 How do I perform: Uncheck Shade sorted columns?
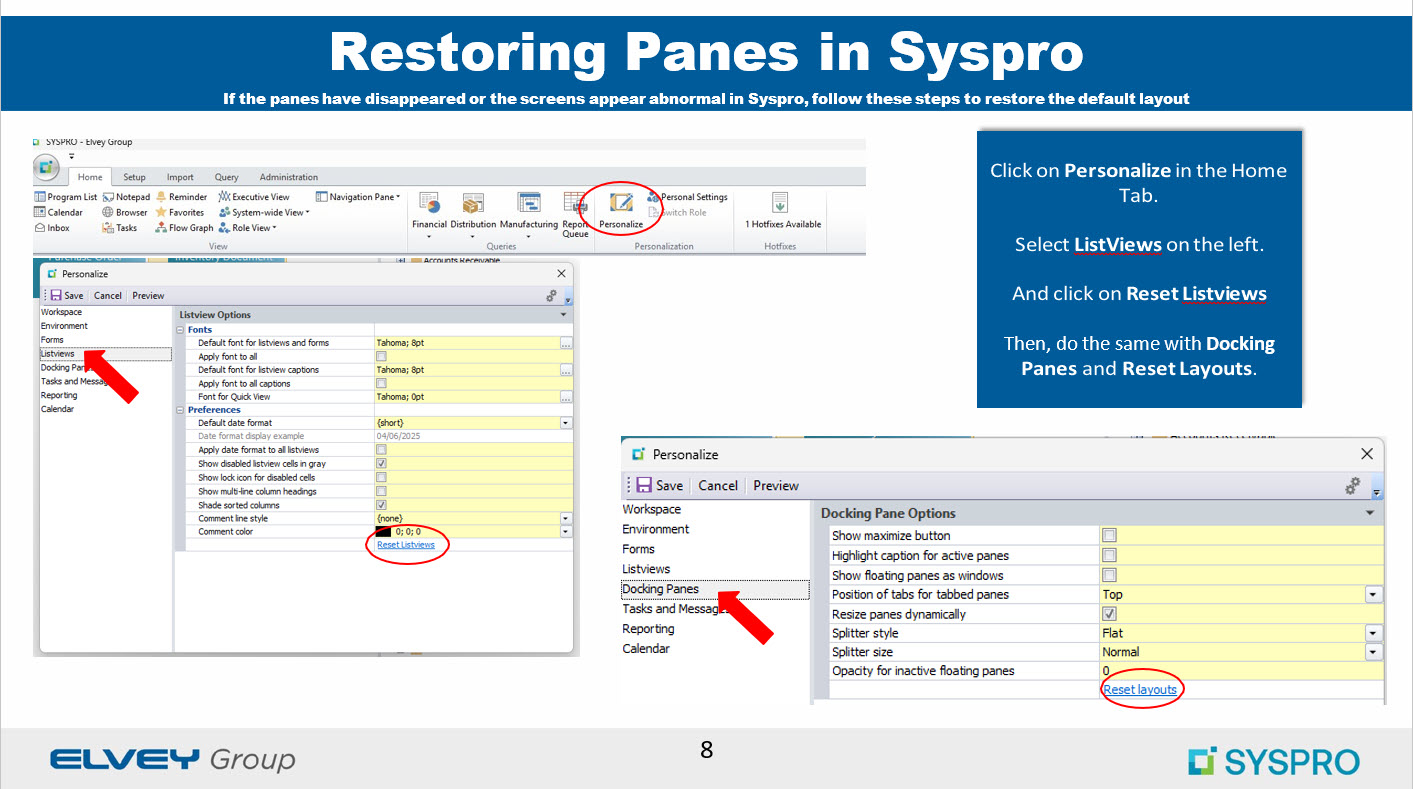point(381,505)
